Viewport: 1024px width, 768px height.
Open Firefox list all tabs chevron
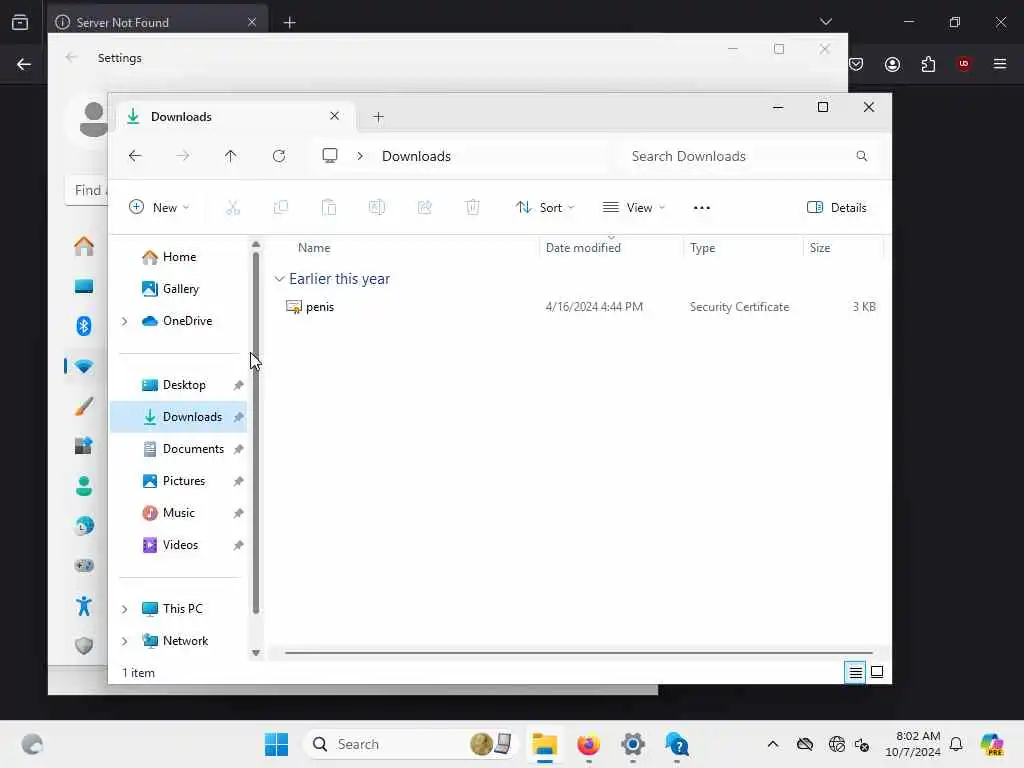coord(825,22)
